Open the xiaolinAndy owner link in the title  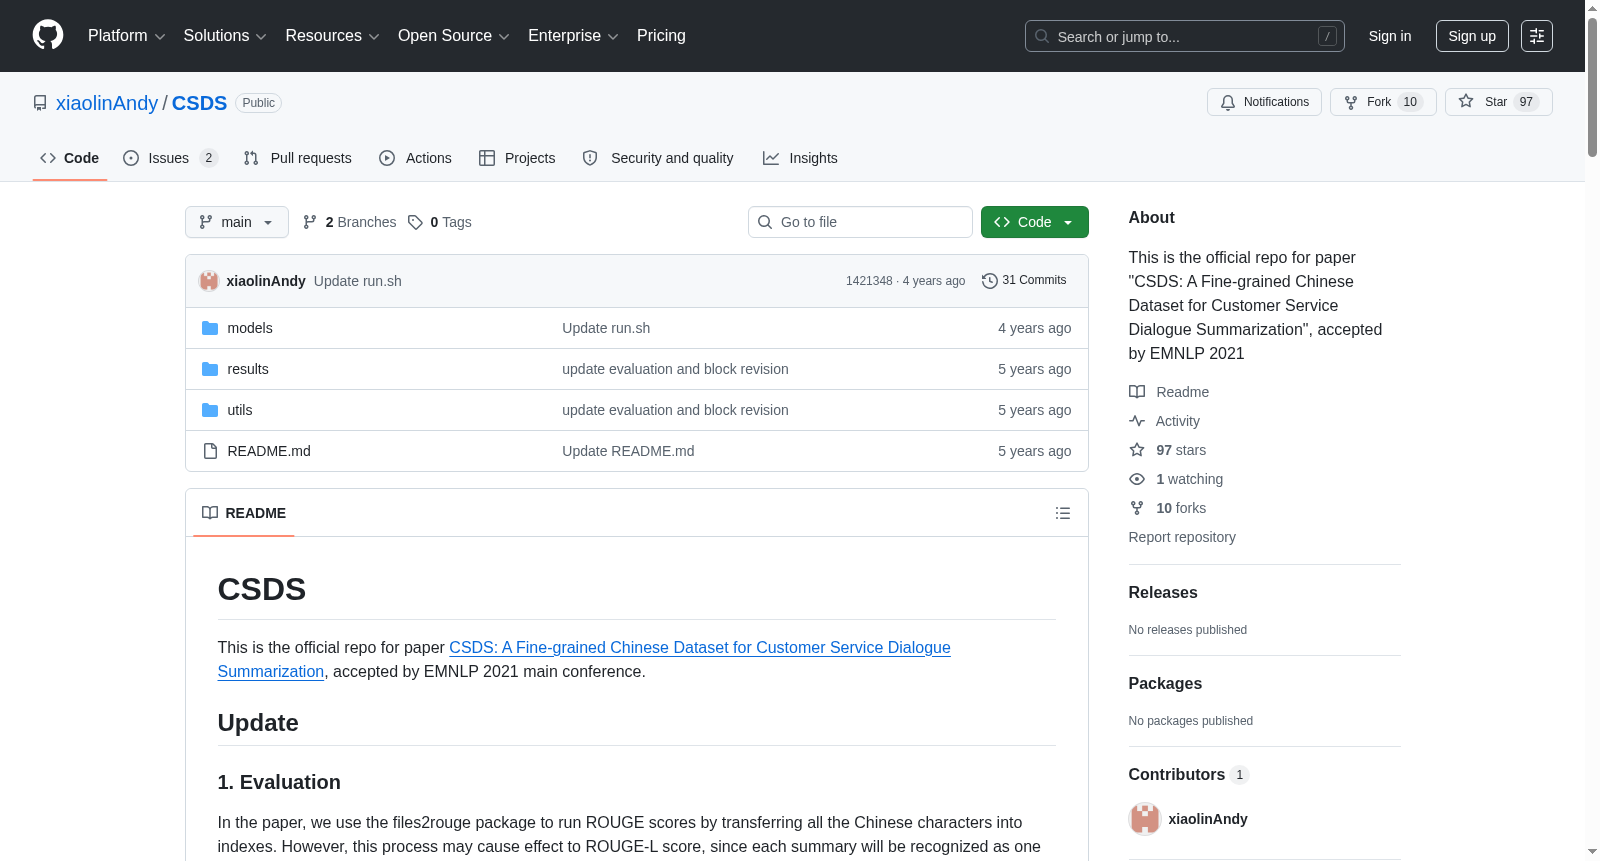point(107,103)
